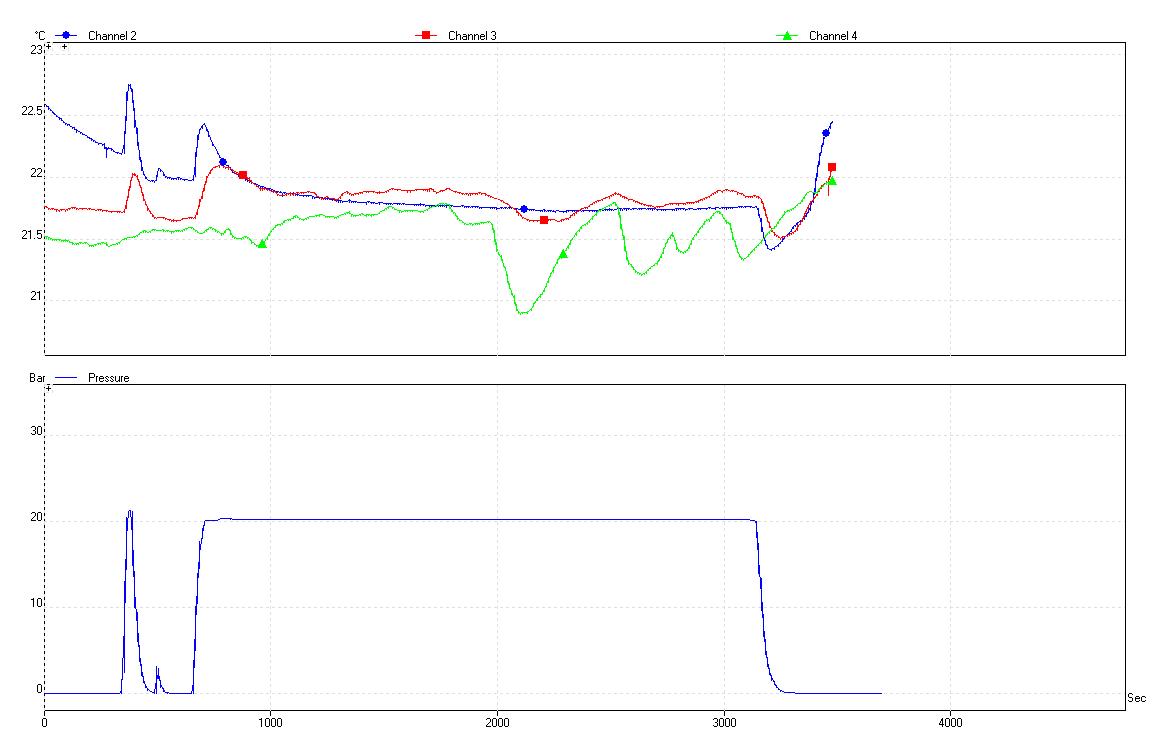1162x738 pixels.
Task: Select the last red square marker at curve end
Action: point(832,167)
